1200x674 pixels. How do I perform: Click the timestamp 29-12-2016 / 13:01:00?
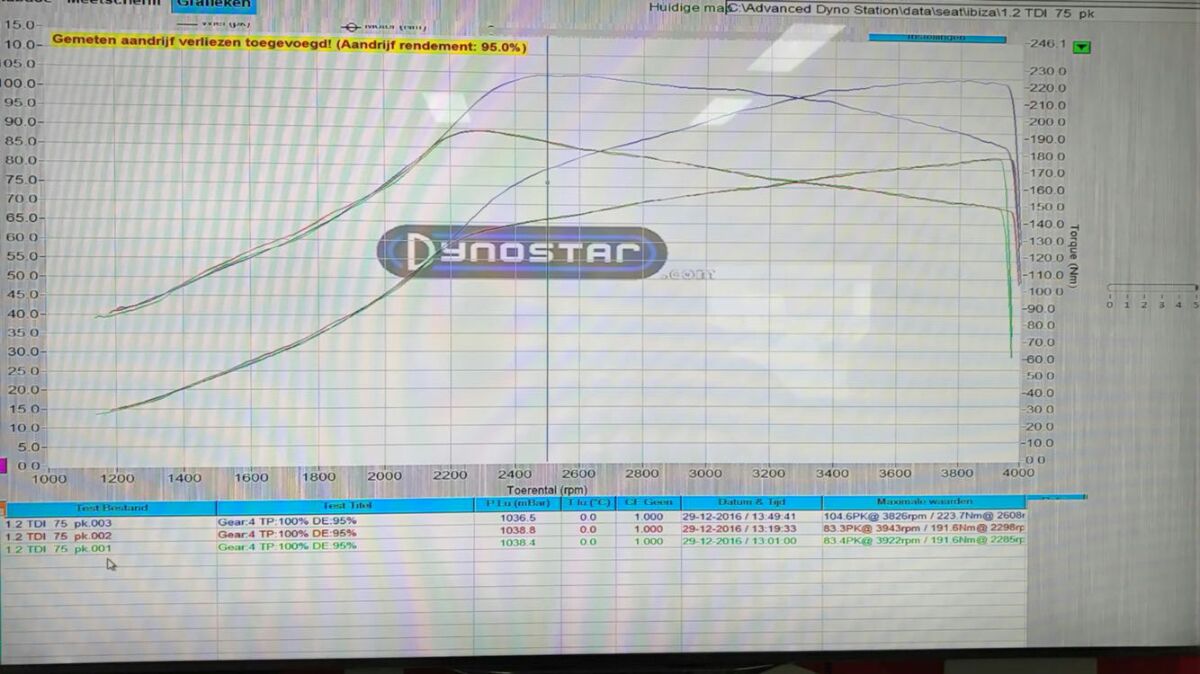click(x=739, y=541)
